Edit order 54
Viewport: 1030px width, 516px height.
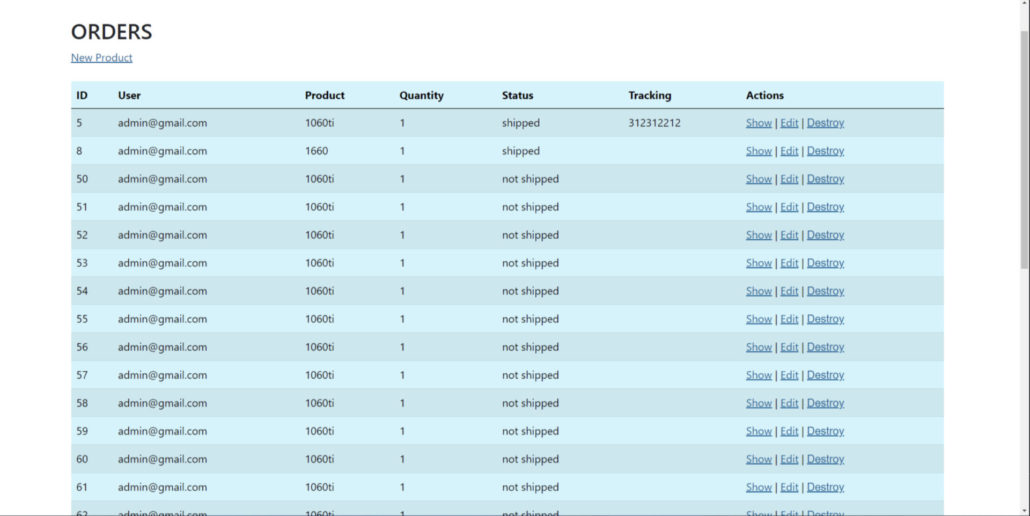[x=789, y=291]
